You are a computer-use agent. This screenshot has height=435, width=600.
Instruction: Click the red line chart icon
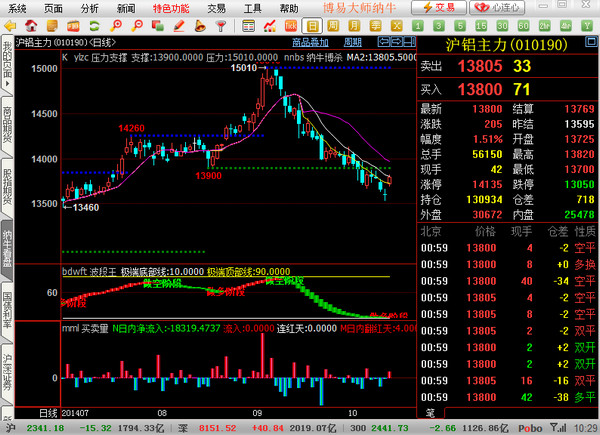click(270, 26)
